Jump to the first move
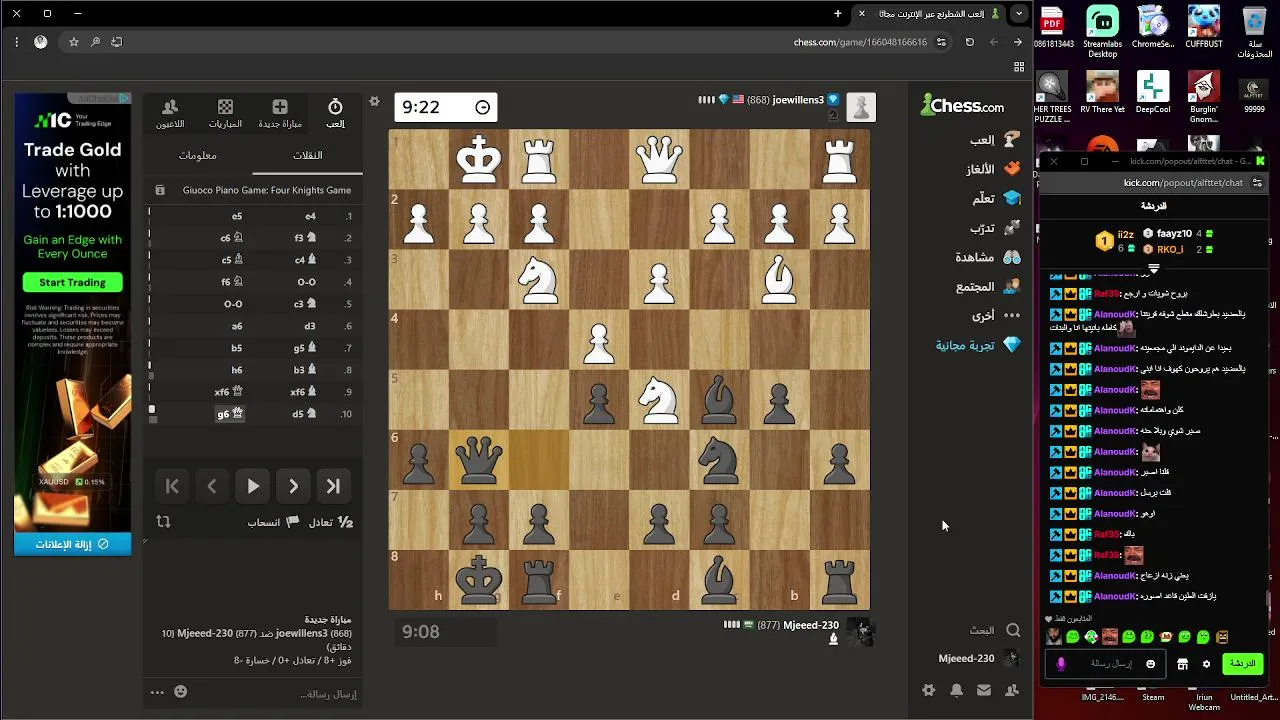 (172, 486)
